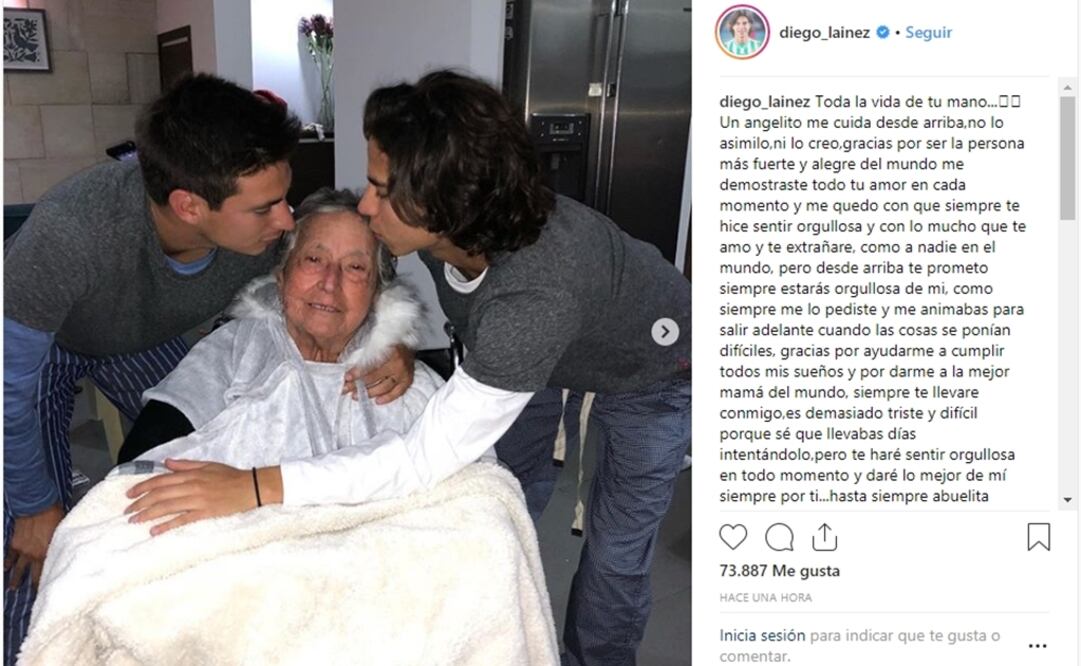Click the blue verified badge
Image resolution: width=1081 pixels, height=666 pixels.
click(882, 32)
